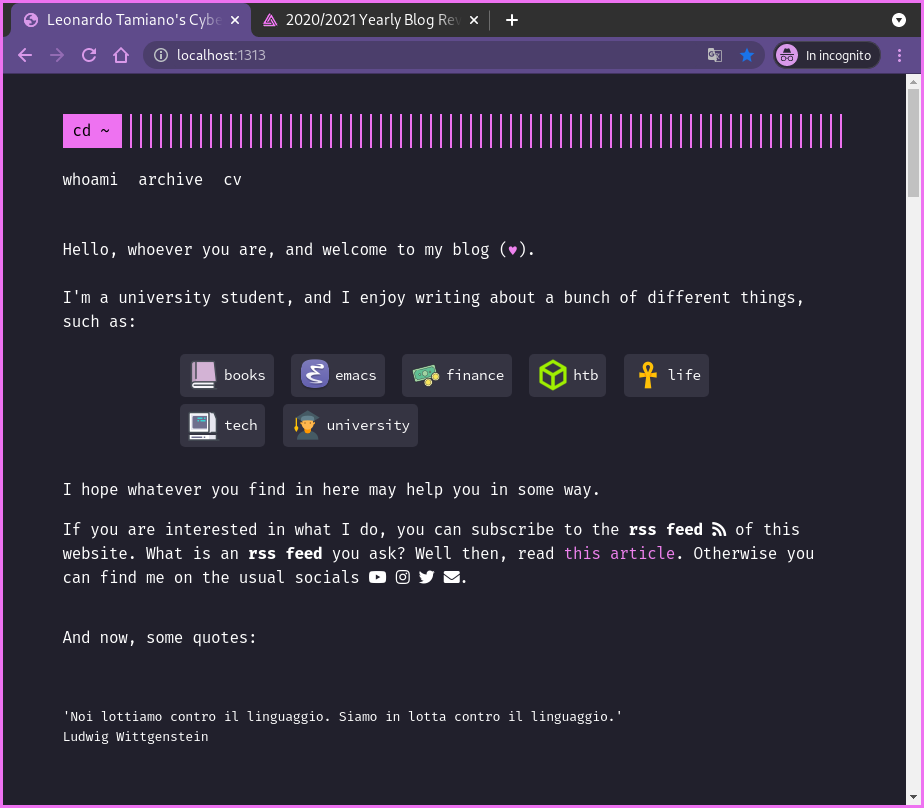Open the In incognito profile indicator

827,55
